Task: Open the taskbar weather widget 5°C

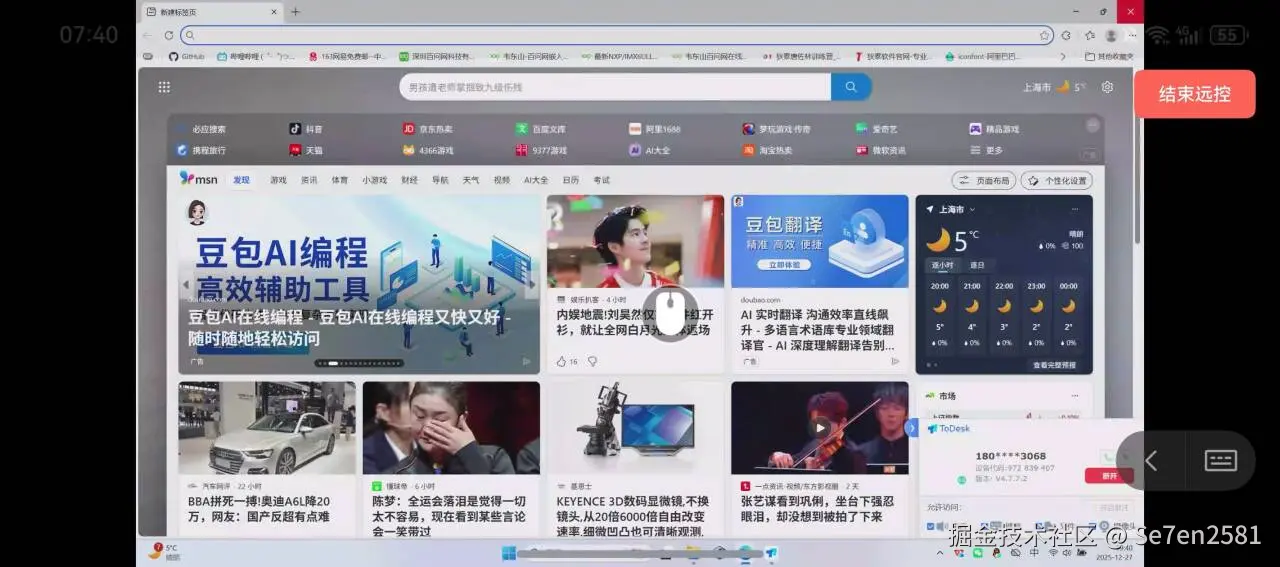Action: [163, 552]
